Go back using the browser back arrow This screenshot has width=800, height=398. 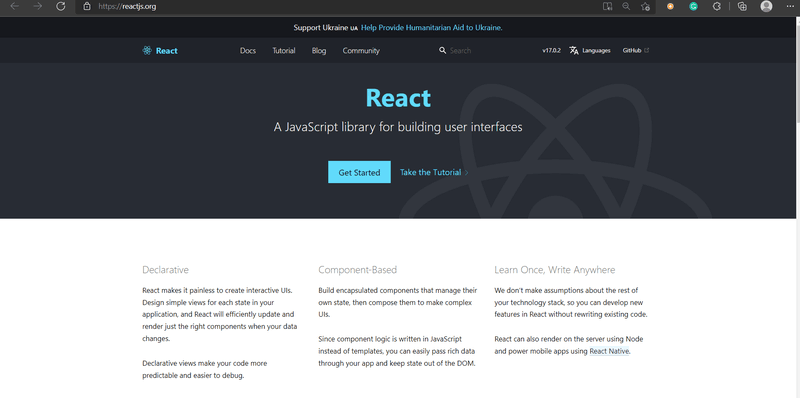(x=15, y=6)
